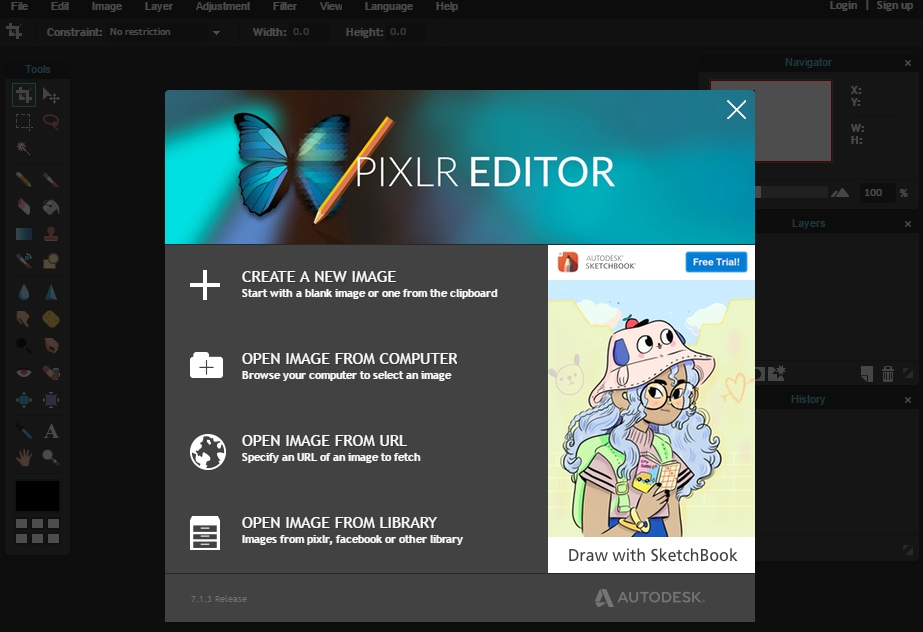This screenshot has width=923, height=632.
Task: Select the Move tool
Action: pyautogui.click(x=51, y=95)
